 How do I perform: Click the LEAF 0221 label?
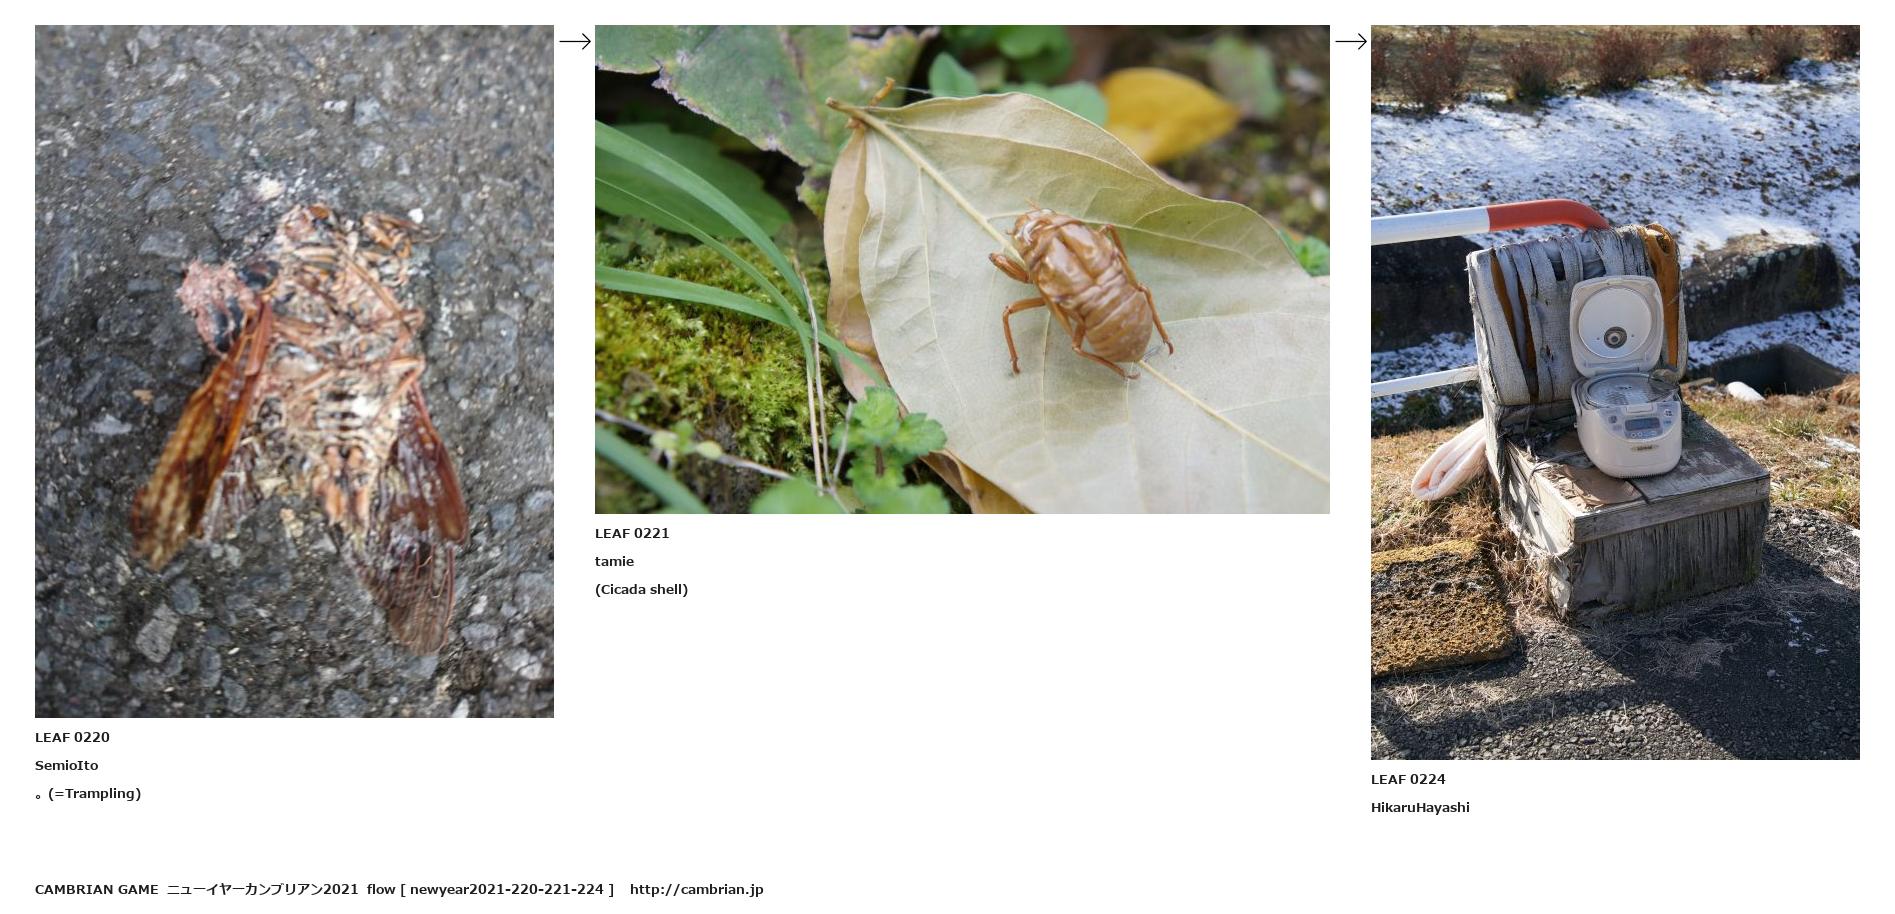click(632, 533)
